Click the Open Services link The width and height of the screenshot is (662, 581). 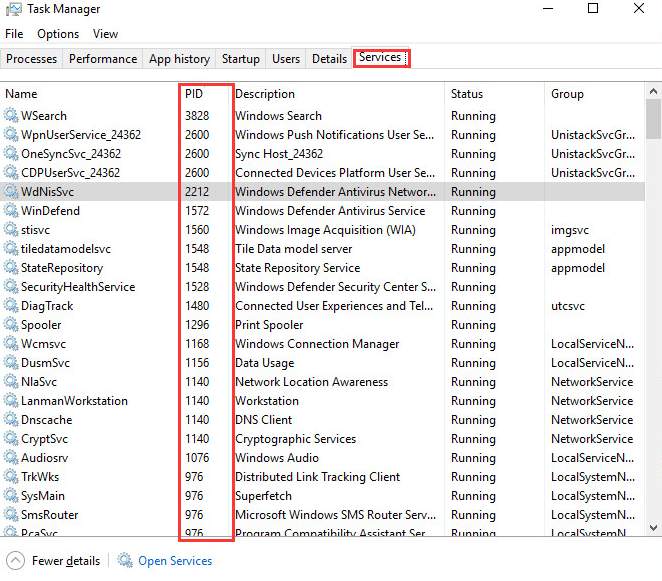175,561
